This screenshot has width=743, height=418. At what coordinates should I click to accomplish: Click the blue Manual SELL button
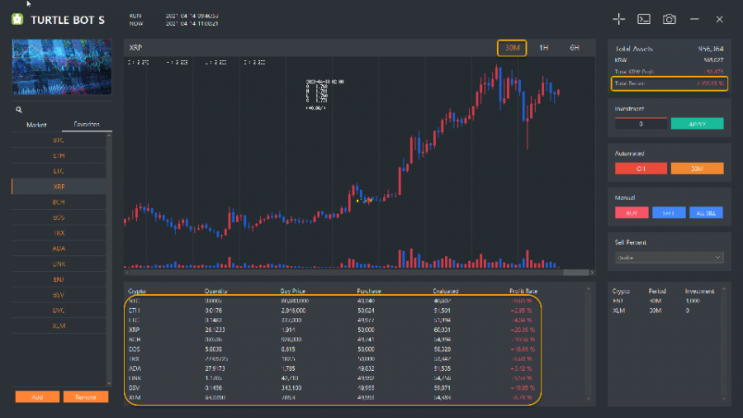tap(669, 213)
